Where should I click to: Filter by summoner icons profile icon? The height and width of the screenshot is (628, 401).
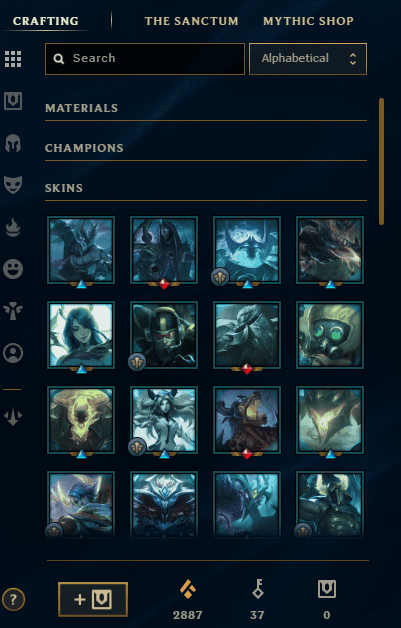pyautogui.click(x=13, y=353)
